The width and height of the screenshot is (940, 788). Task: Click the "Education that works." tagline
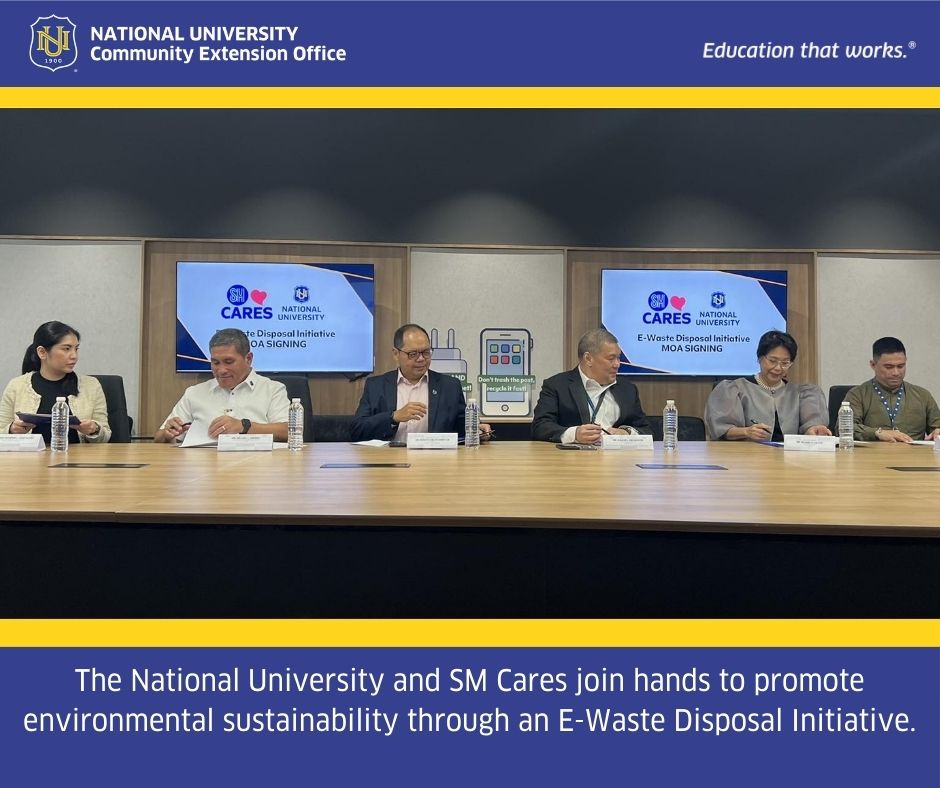click(808, 50)
